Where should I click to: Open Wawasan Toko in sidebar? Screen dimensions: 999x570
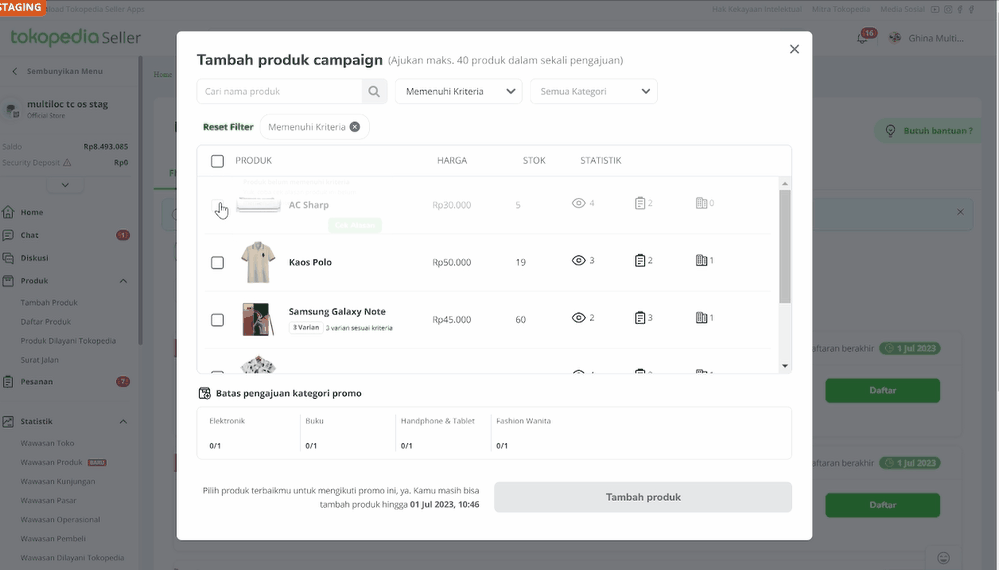(47, 443)
